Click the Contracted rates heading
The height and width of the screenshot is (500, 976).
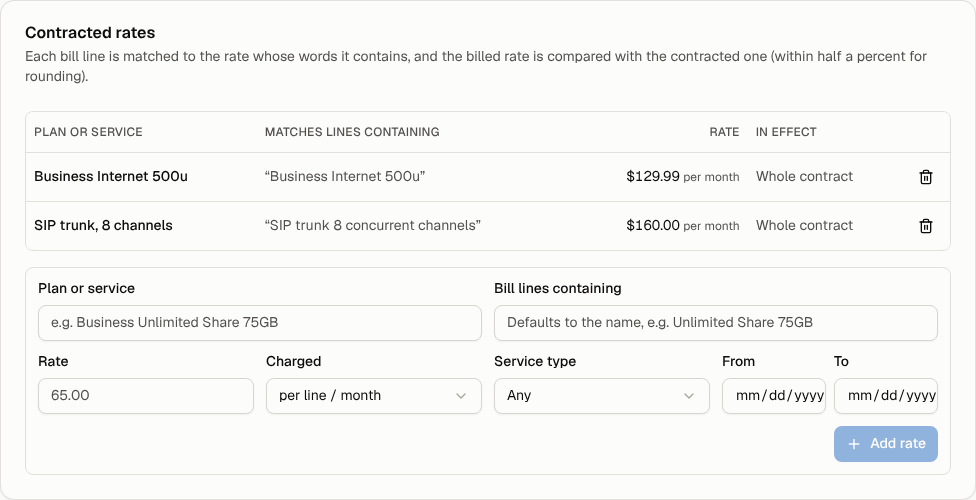(90, 32)
